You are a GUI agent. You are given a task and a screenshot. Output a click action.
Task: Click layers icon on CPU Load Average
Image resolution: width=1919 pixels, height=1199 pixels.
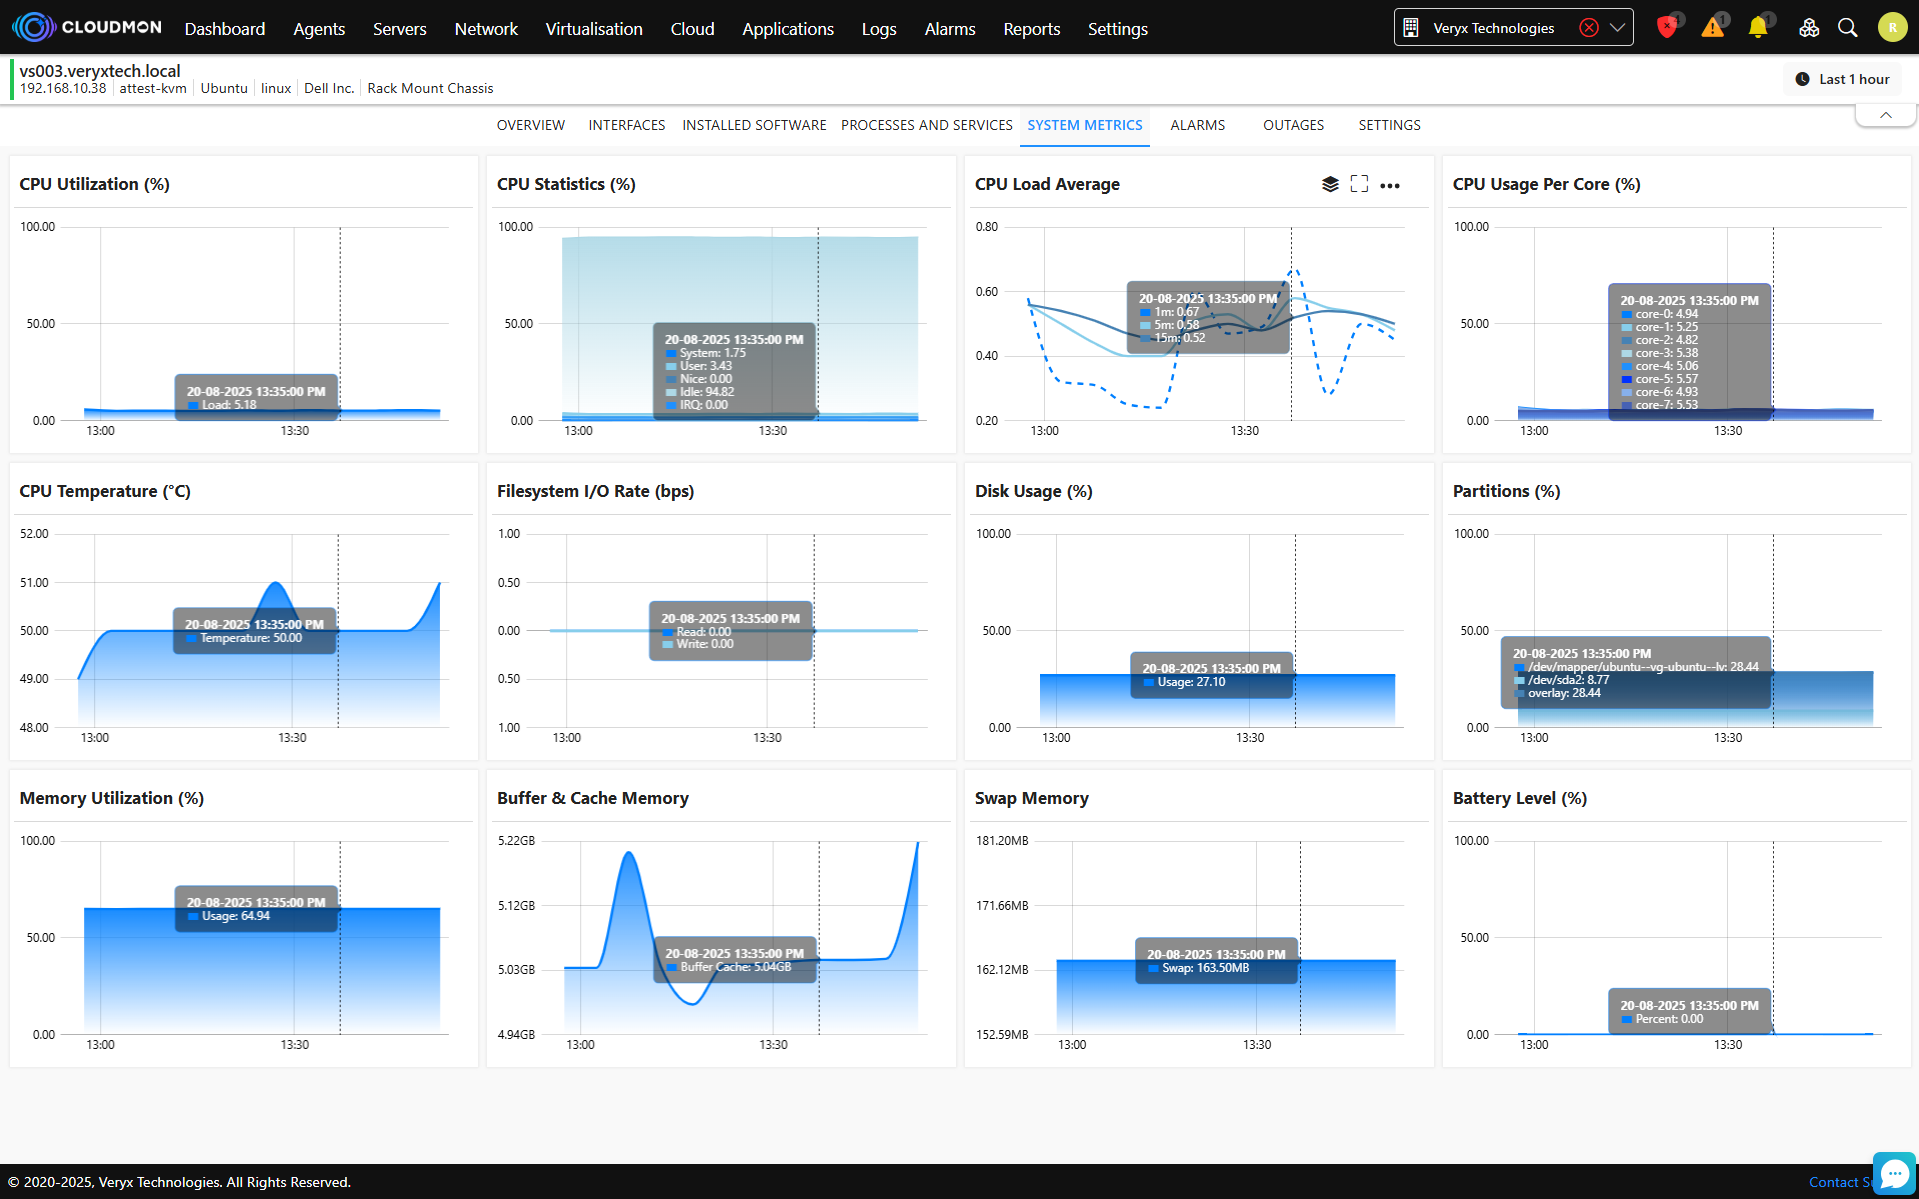[x=1330, y=184]
